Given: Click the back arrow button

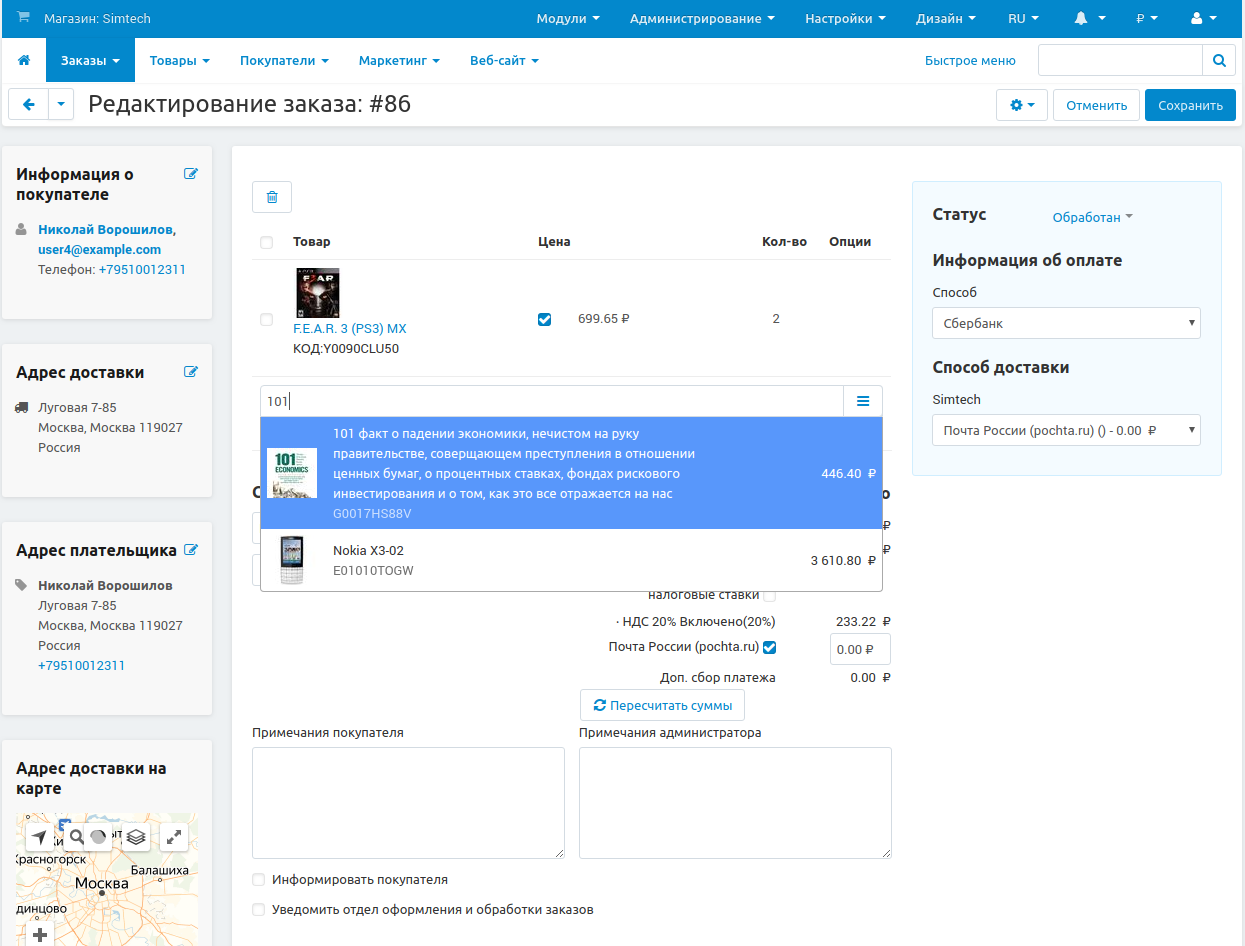Looking at the screenshot, I should 29,105.
